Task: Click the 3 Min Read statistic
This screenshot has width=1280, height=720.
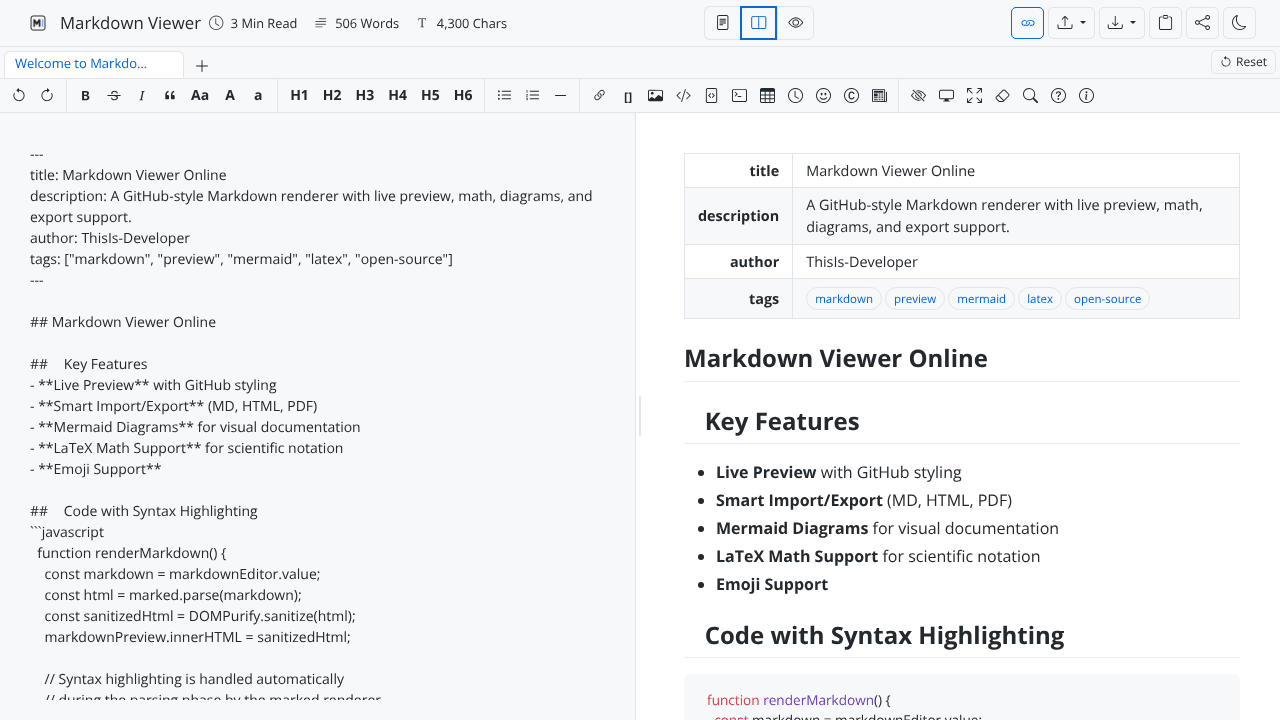Action: coord(253,23)
